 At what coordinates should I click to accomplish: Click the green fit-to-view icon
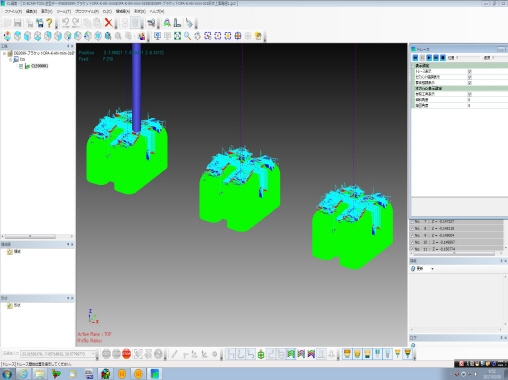click(177, 36)
